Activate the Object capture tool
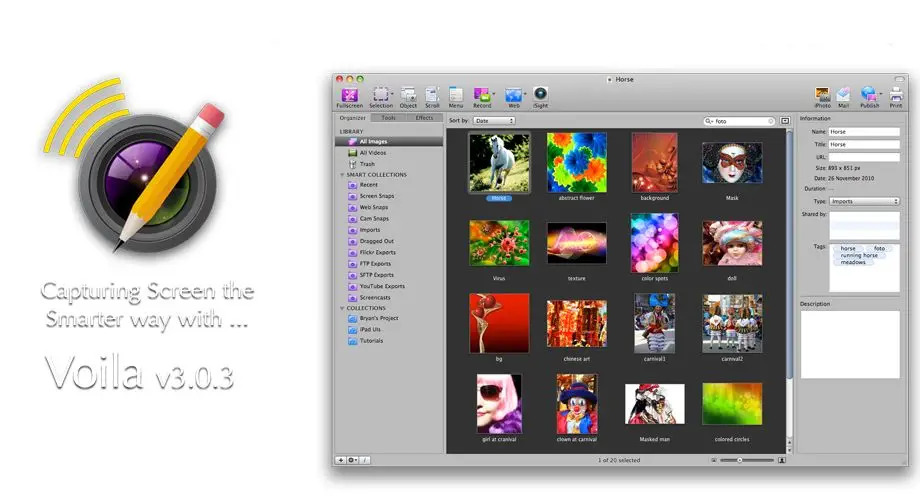The width and height of the screenshot is (920, 500). [408, 97]
